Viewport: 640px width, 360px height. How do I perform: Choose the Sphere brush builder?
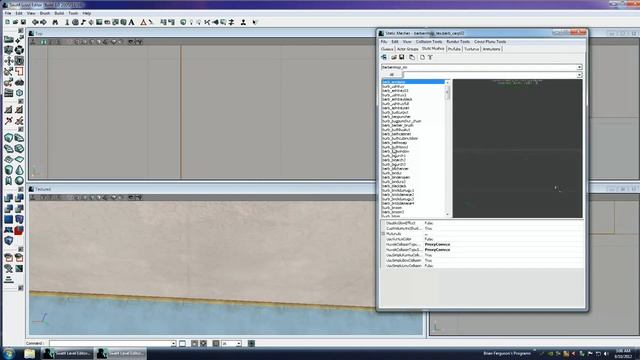(x=19, y=180)
